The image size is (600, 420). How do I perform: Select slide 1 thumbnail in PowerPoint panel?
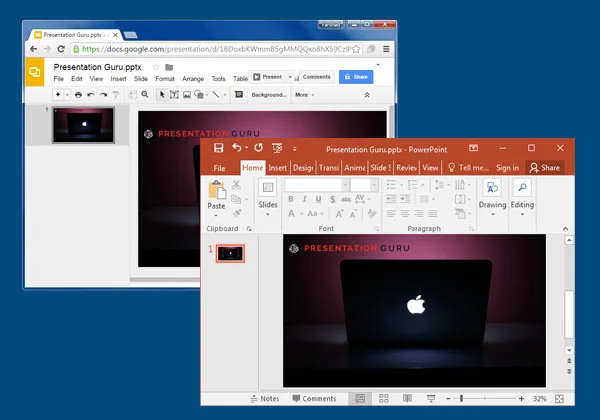230,253
